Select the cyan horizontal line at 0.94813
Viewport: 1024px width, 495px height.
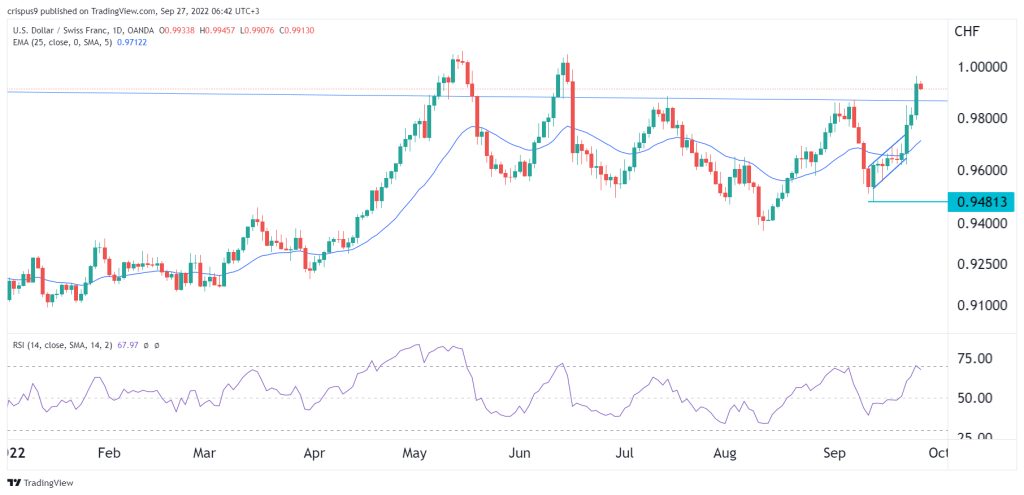(x=908, y=201)
